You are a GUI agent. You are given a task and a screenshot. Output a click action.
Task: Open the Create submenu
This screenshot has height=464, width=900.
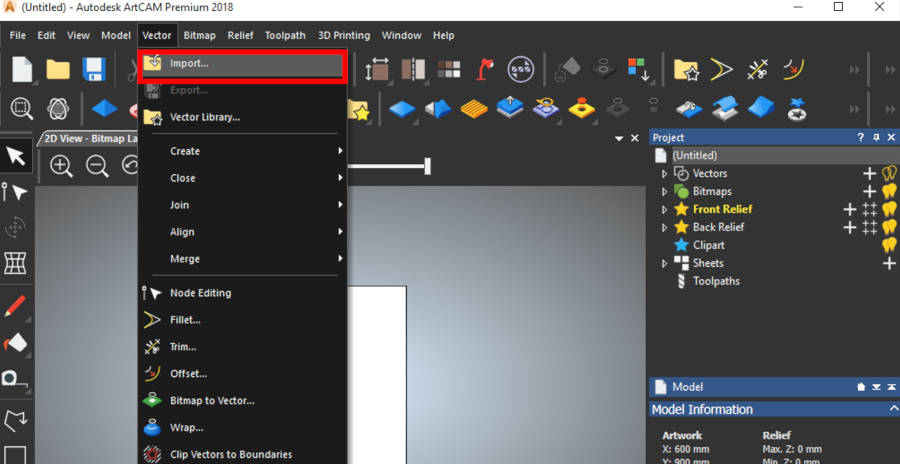click(x=242, y=151)
